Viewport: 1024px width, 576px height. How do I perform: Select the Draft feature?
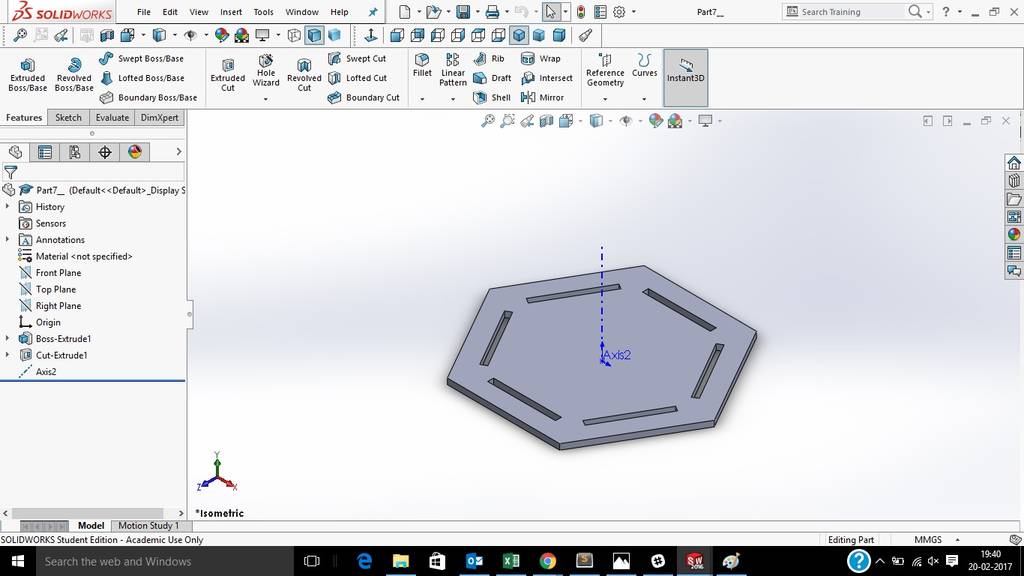(492, 78)
